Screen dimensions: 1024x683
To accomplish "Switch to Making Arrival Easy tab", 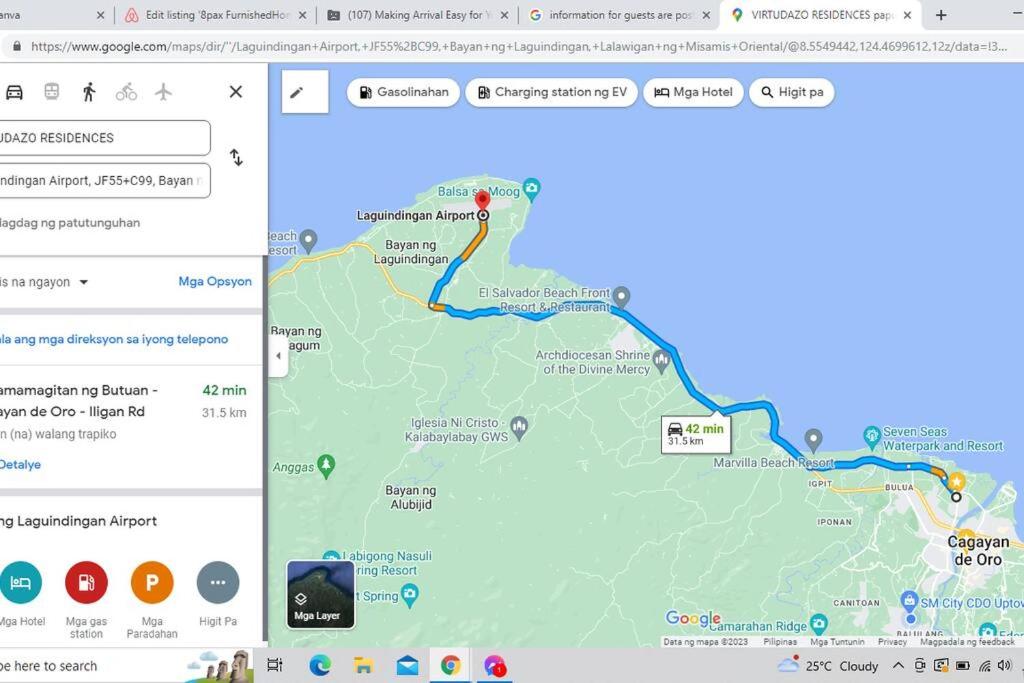I will click(x=418, y=15).
